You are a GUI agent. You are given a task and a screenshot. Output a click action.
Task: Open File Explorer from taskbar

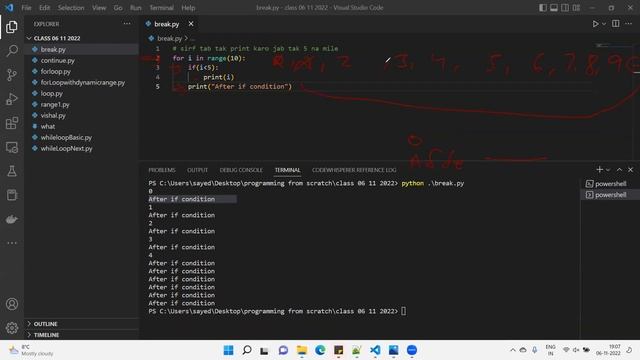[302, 350]
